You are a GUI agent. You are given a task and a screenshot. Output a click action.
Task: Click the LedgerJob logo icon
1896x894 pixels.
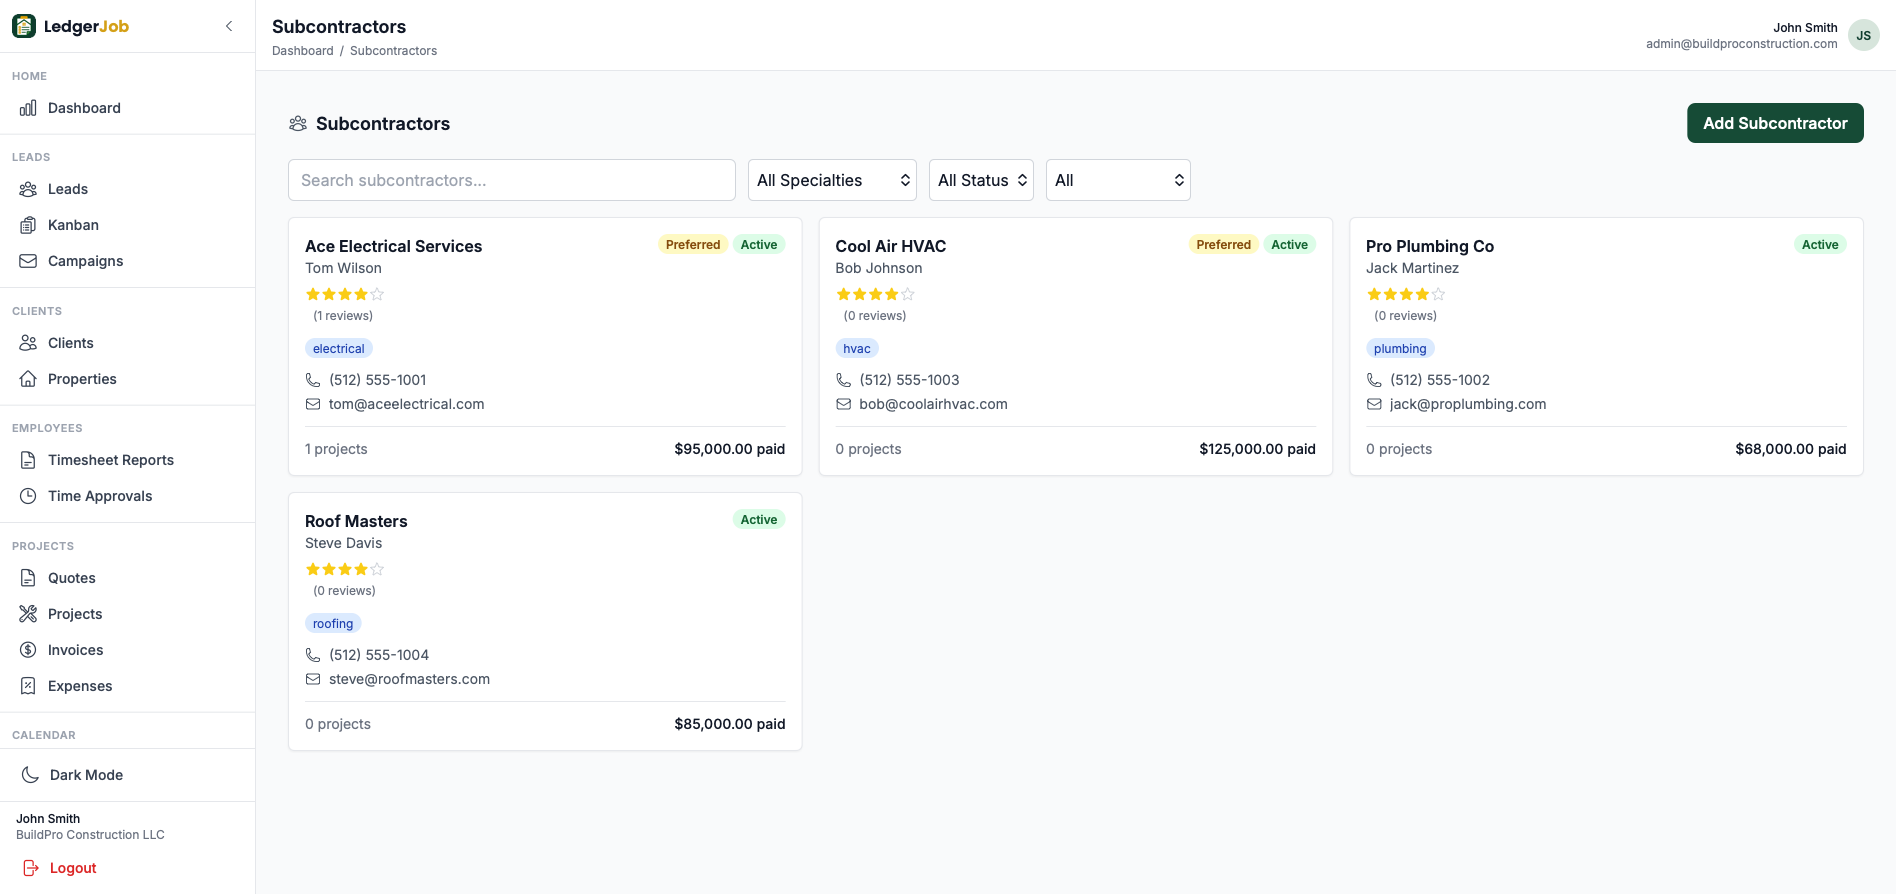pos(24,26)
